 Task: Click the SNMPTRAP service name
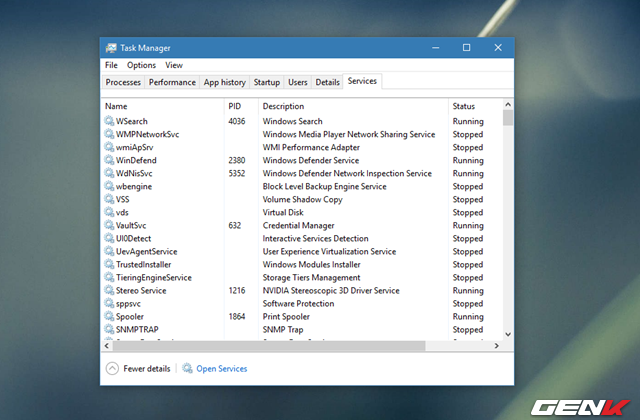[137, 329]
